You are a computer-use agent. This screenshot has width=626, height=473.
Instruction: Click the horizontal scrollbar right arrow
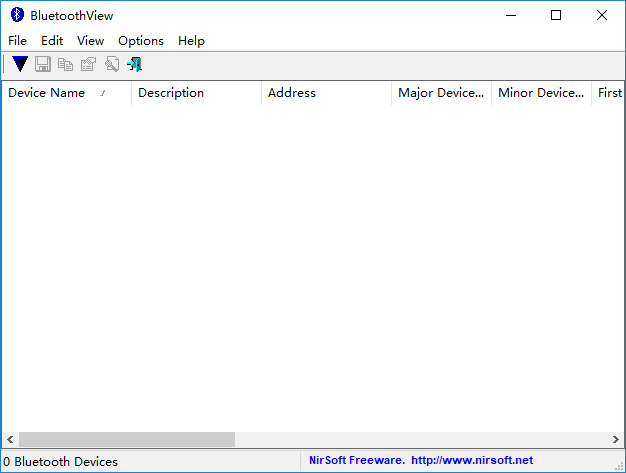click(615, 439)
